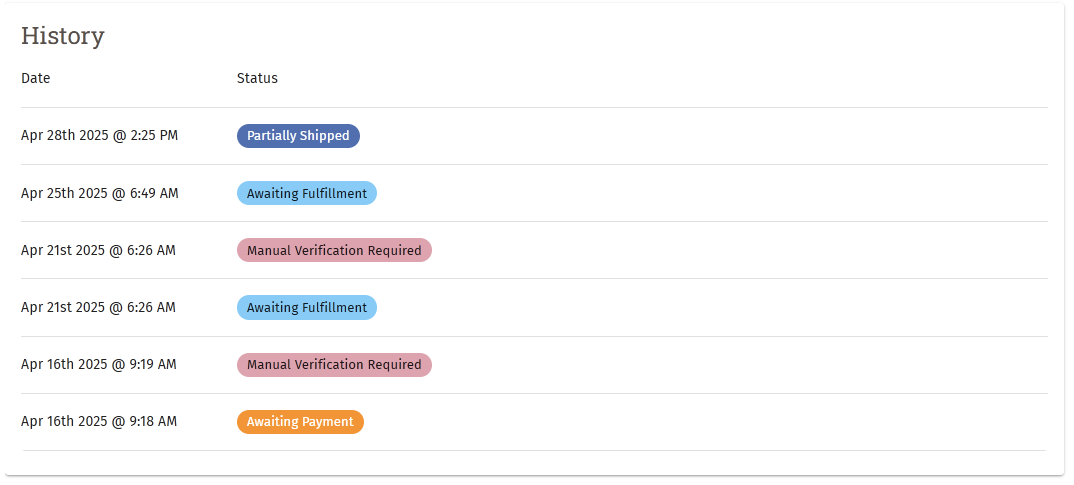1074x485 pixels.
Task: Select the Awaiting Payment status badge
Action: click(300, 422)
